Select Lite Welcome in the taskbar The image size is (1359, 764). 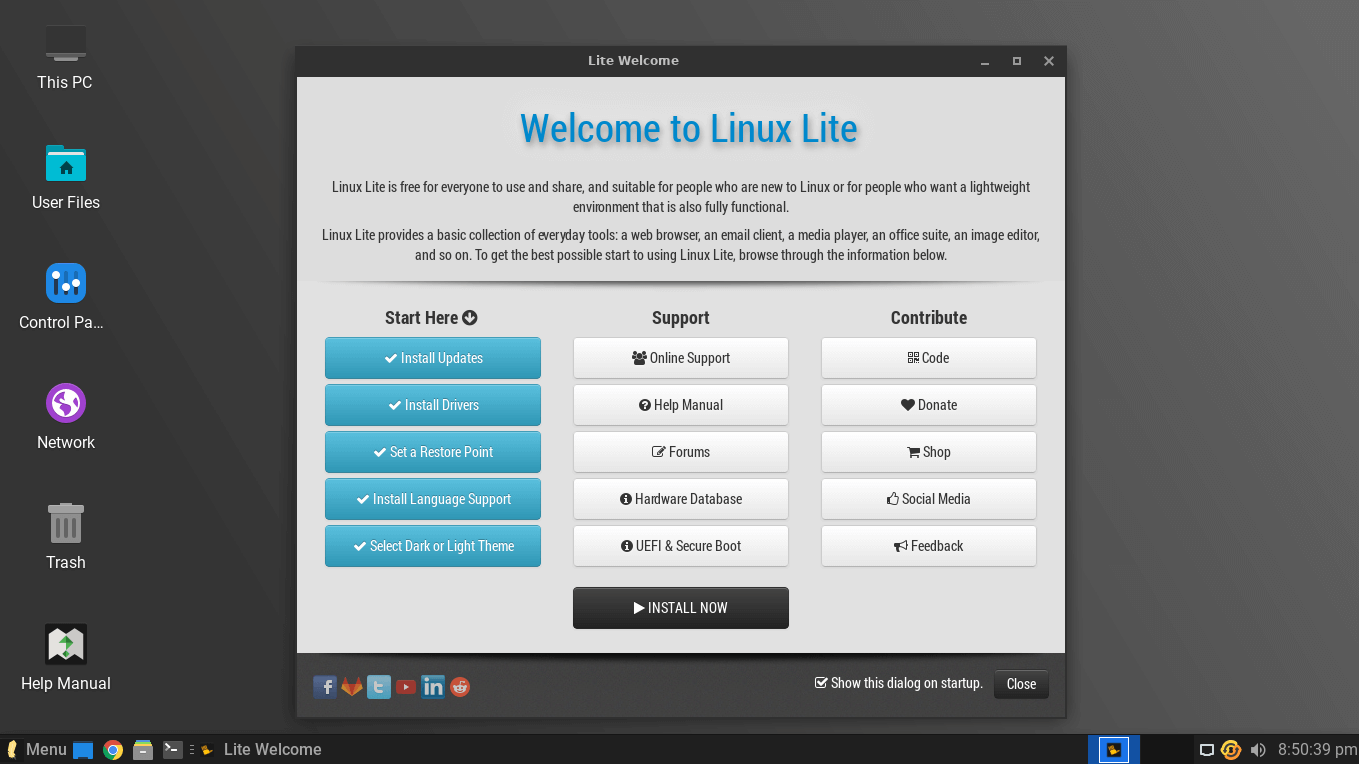(x=262, y=750)
